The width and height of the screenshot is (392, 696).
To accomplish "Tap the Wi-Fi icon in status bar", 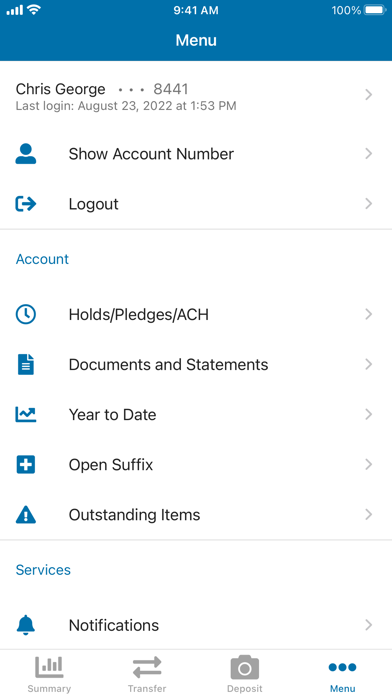I will click(x=34, y=10).
